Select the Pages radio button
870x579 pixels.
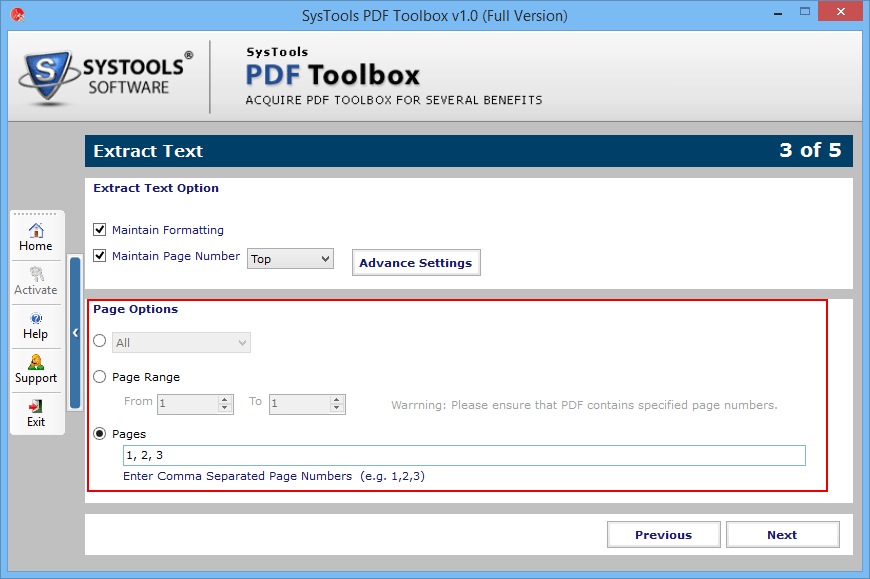100,434
